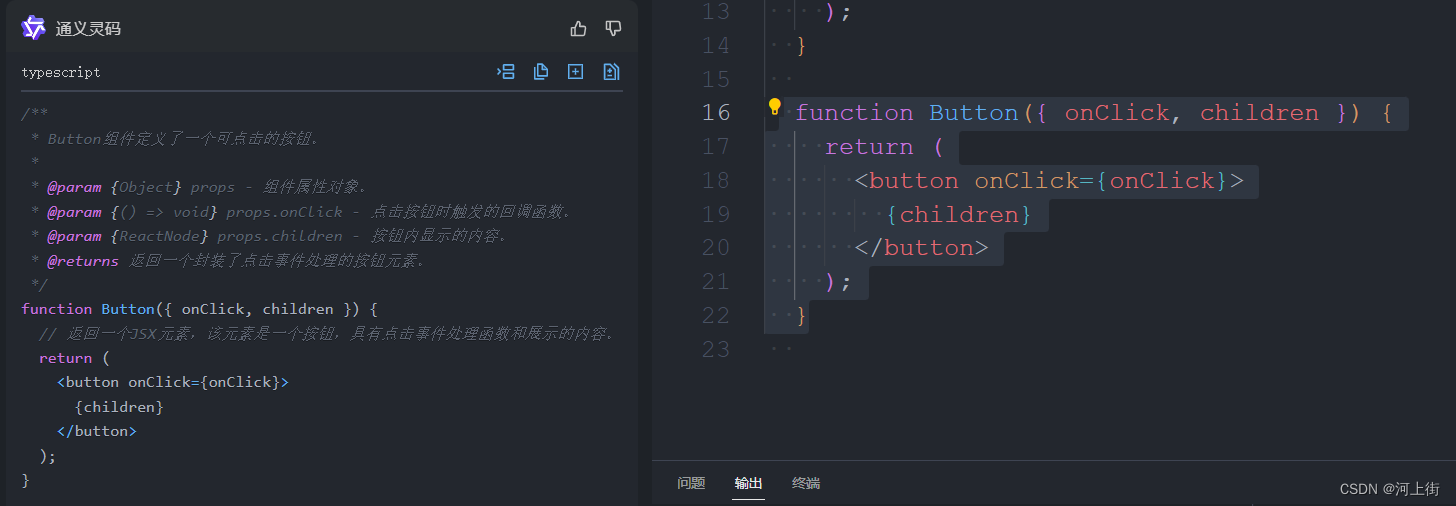
Task: Click the typescript language label
Action: click(x=61, y=72)
